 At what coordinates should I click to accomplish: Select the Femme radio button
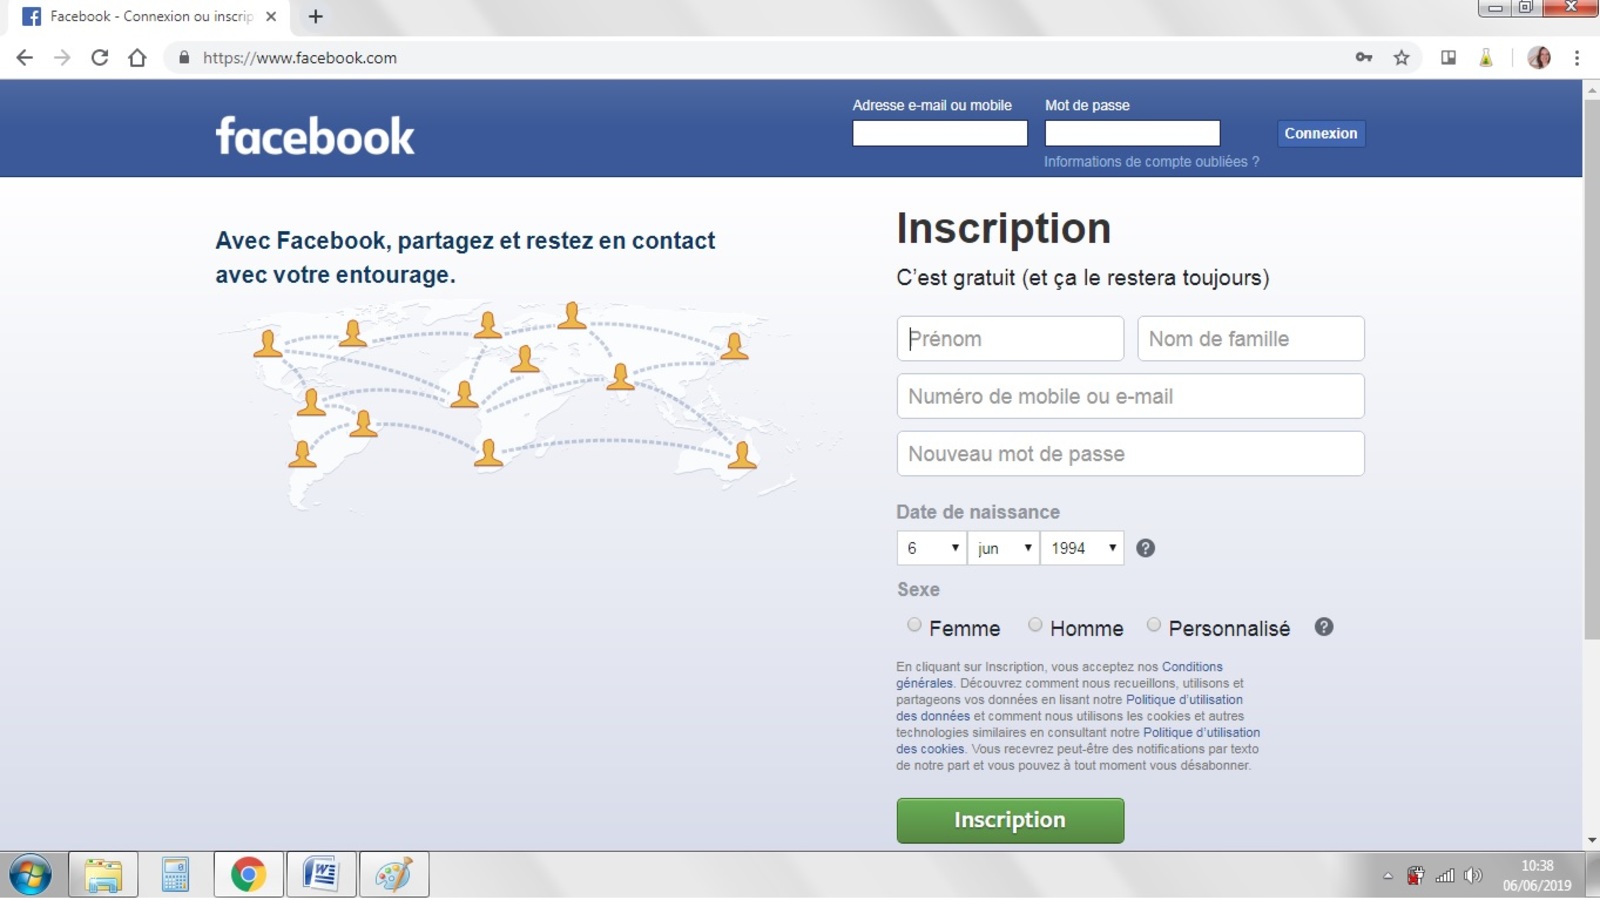(x=914, y=625)
